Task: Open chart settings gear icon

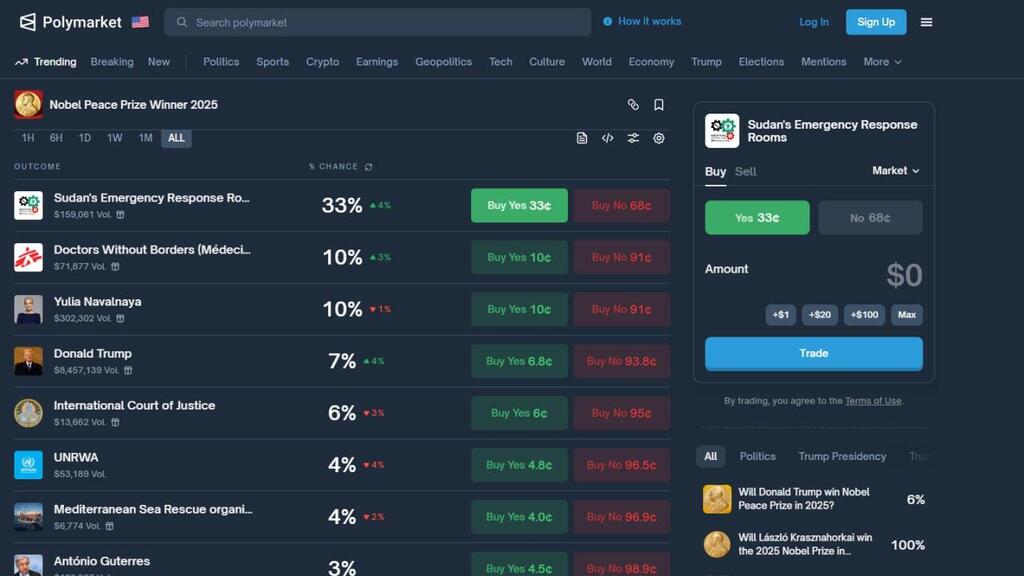Action: (659, 138)
